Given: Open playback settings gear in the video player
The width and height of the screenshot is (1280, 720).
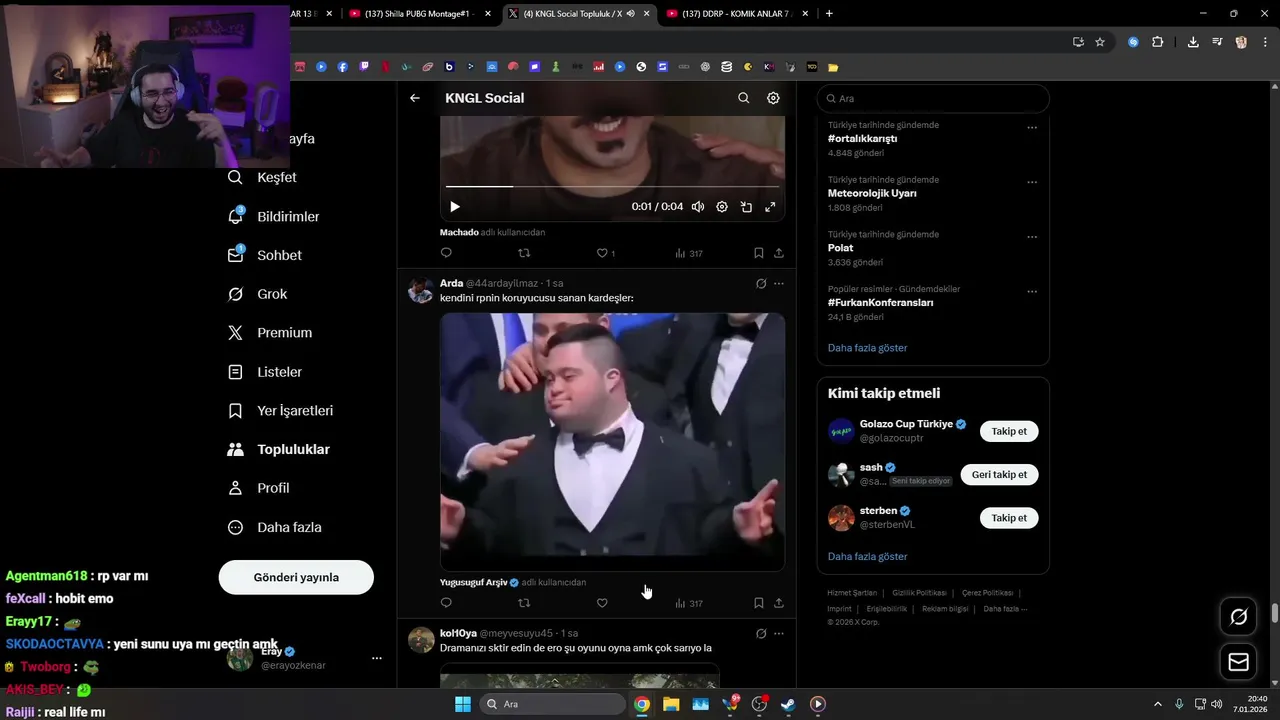Looking at the screenshot, I should 722,207.
